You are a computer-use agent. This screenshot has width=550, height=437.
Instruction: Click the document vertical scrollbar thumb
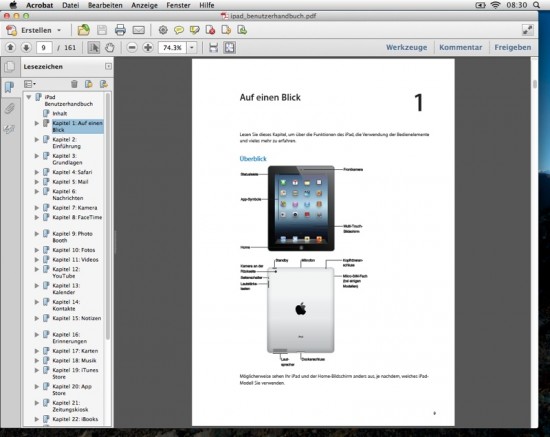[x=535, y=84]
